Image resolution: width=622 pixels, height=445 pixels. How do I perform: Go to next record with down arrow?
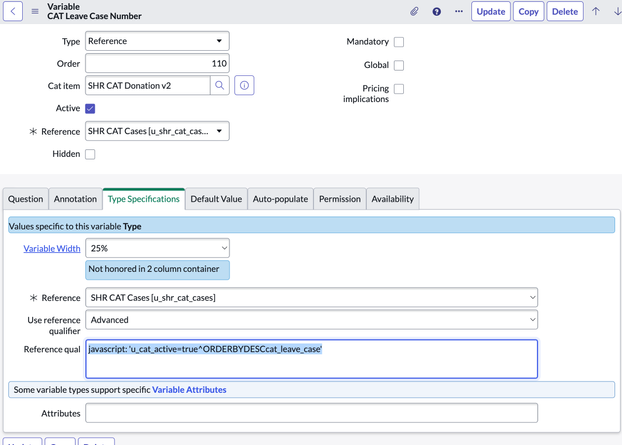[x=617, y=12]
